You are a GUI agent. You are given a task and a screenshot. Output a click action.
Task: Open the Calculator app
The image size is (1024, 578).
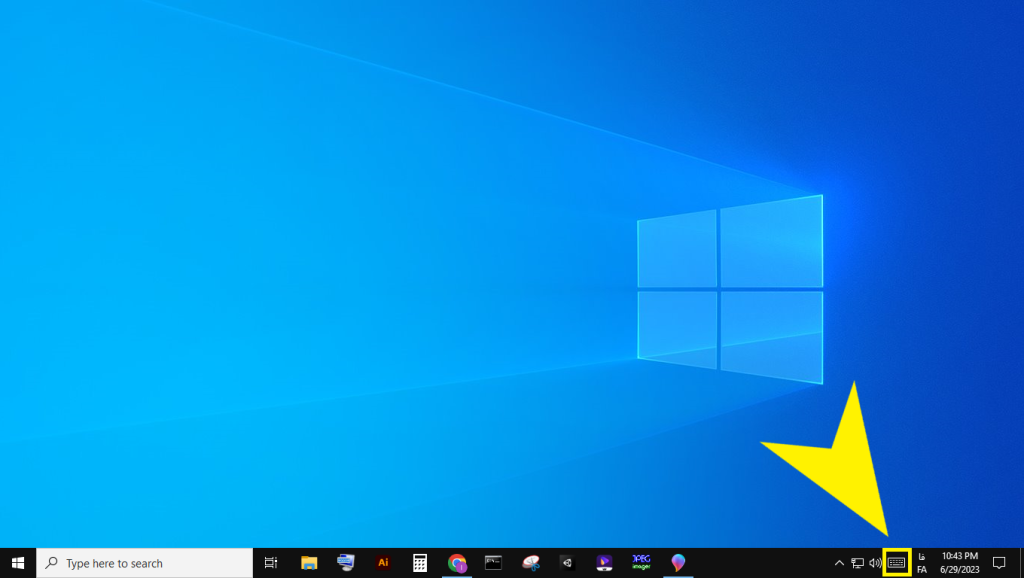click(420, 563)
